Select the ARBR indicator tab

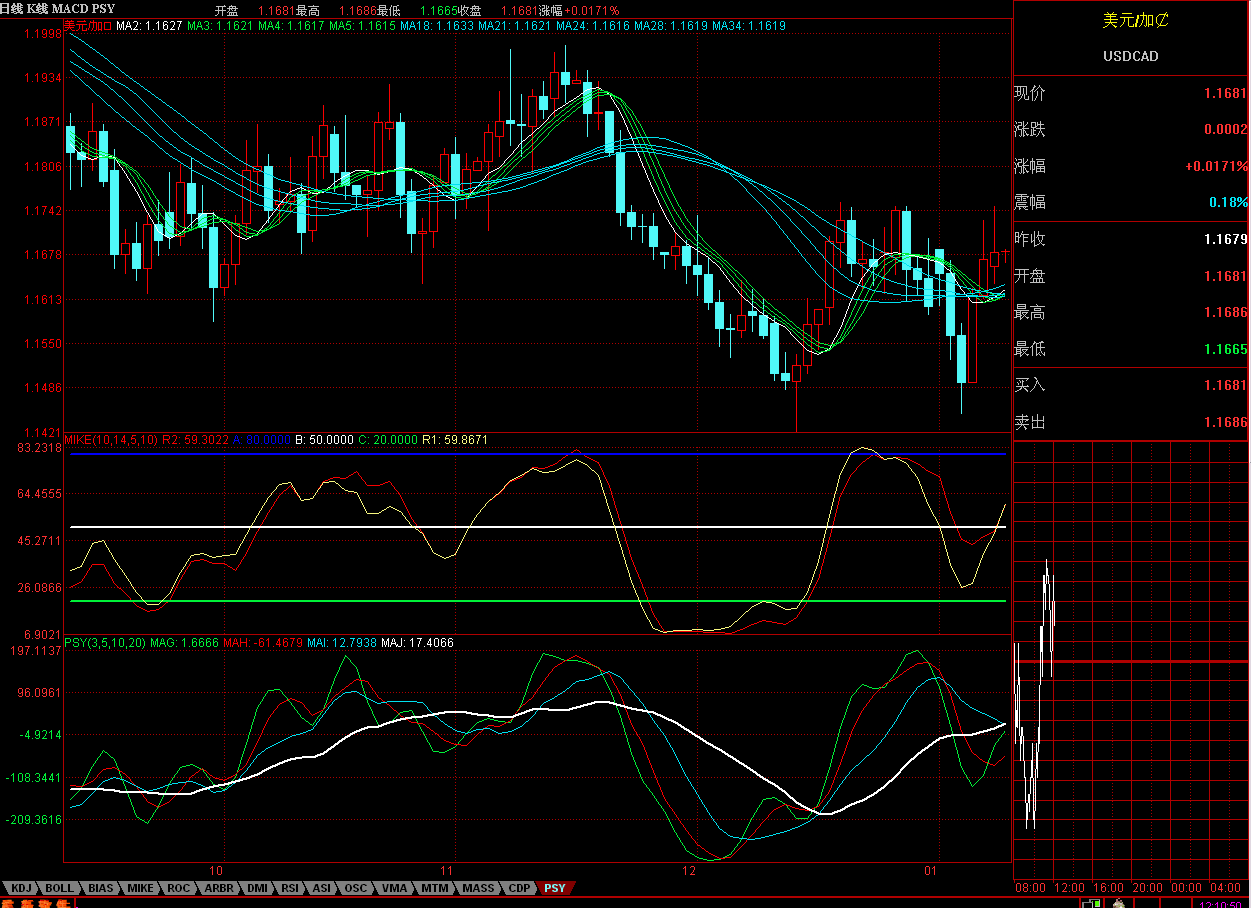pyautogui.click(x=218, y=888)
